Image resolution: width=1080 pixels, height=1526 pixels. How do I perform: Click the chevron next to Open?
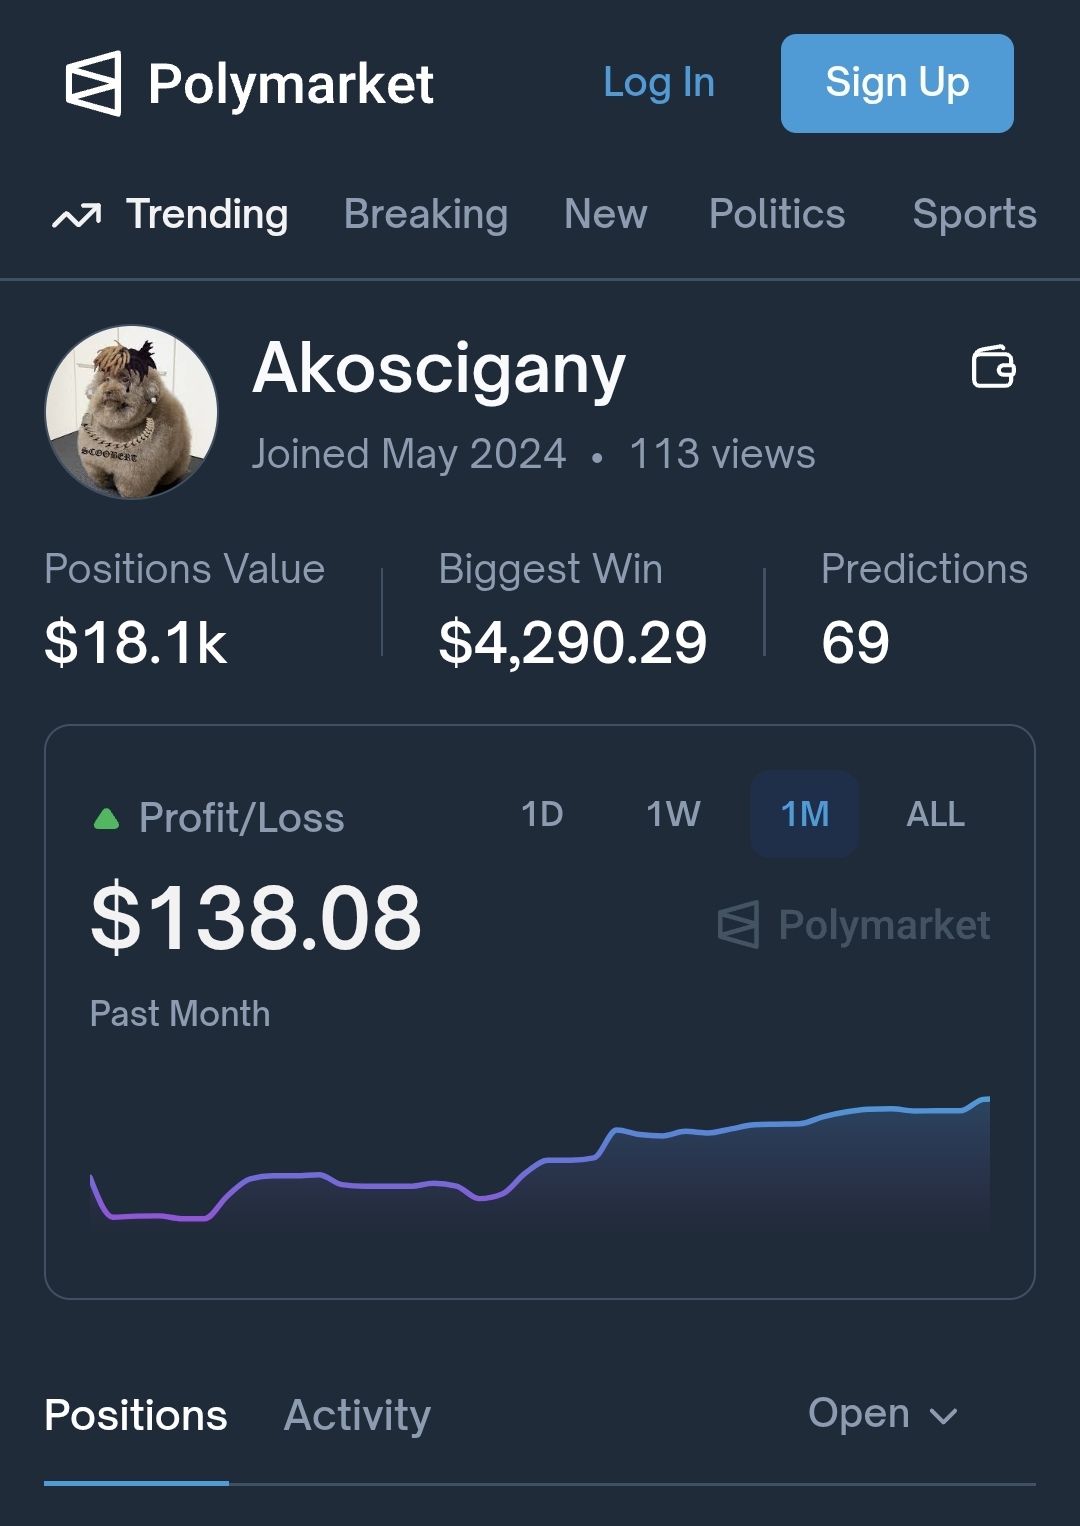click(x=943, y=1416)
